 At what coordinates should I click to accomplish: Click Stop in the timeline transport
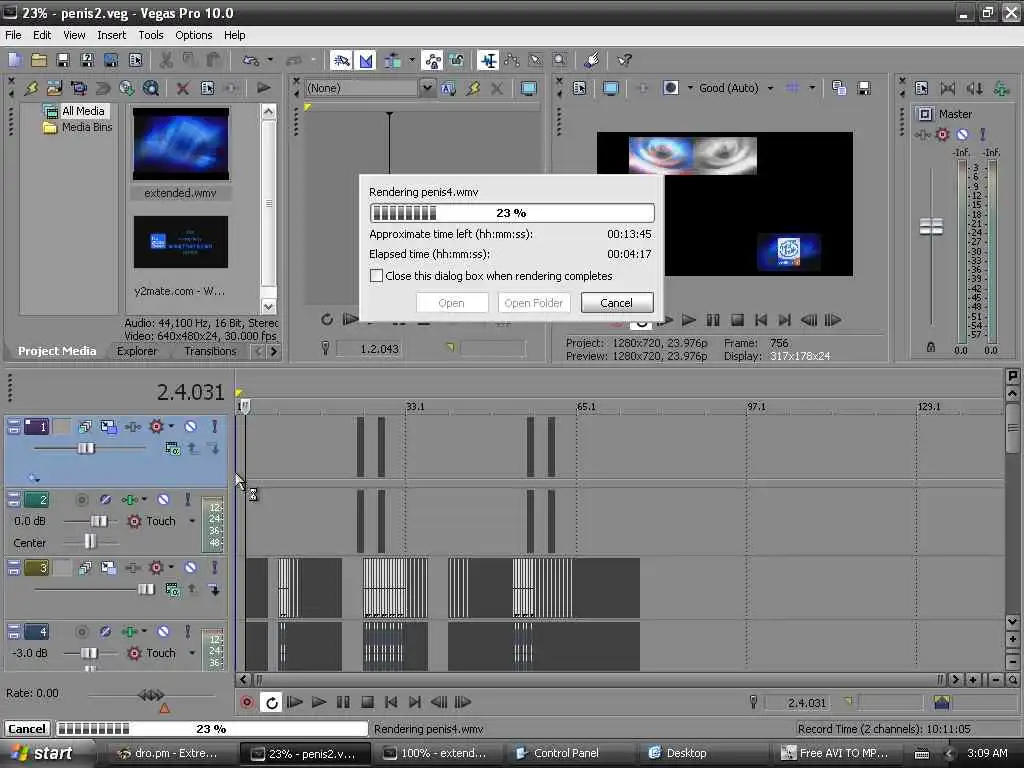click(x=367, y=702)
